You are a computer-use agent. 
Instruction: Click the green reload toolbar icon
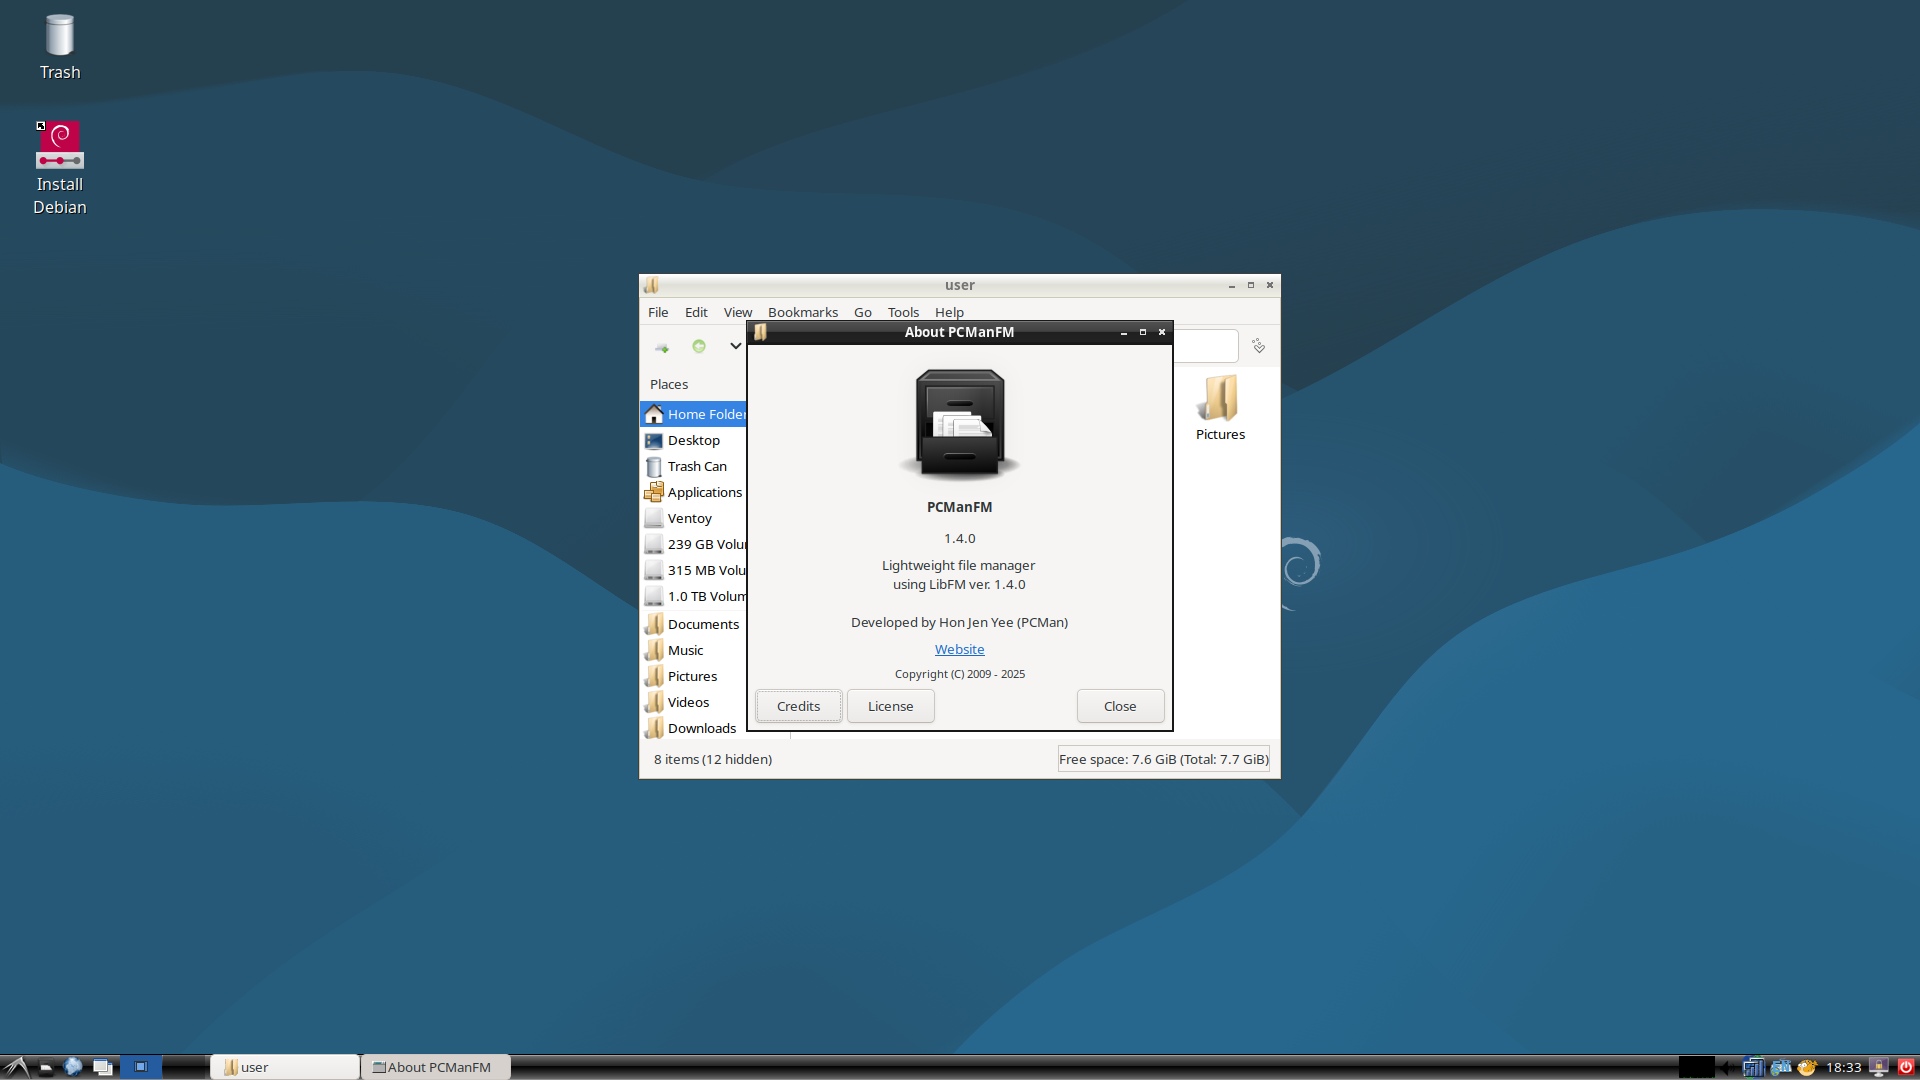pos(699,346)
